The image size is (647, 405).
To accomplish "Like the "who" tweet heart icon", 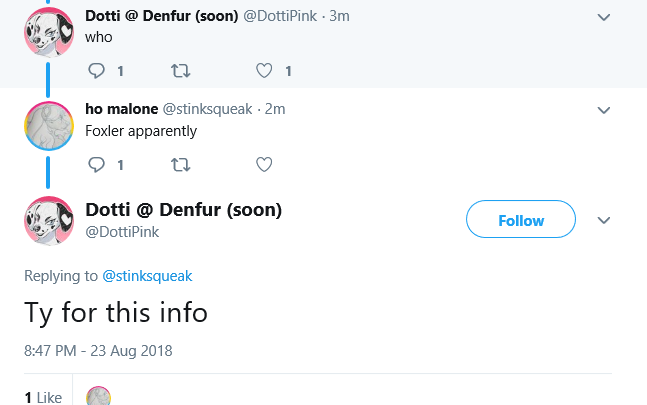I will coord(264,71).
